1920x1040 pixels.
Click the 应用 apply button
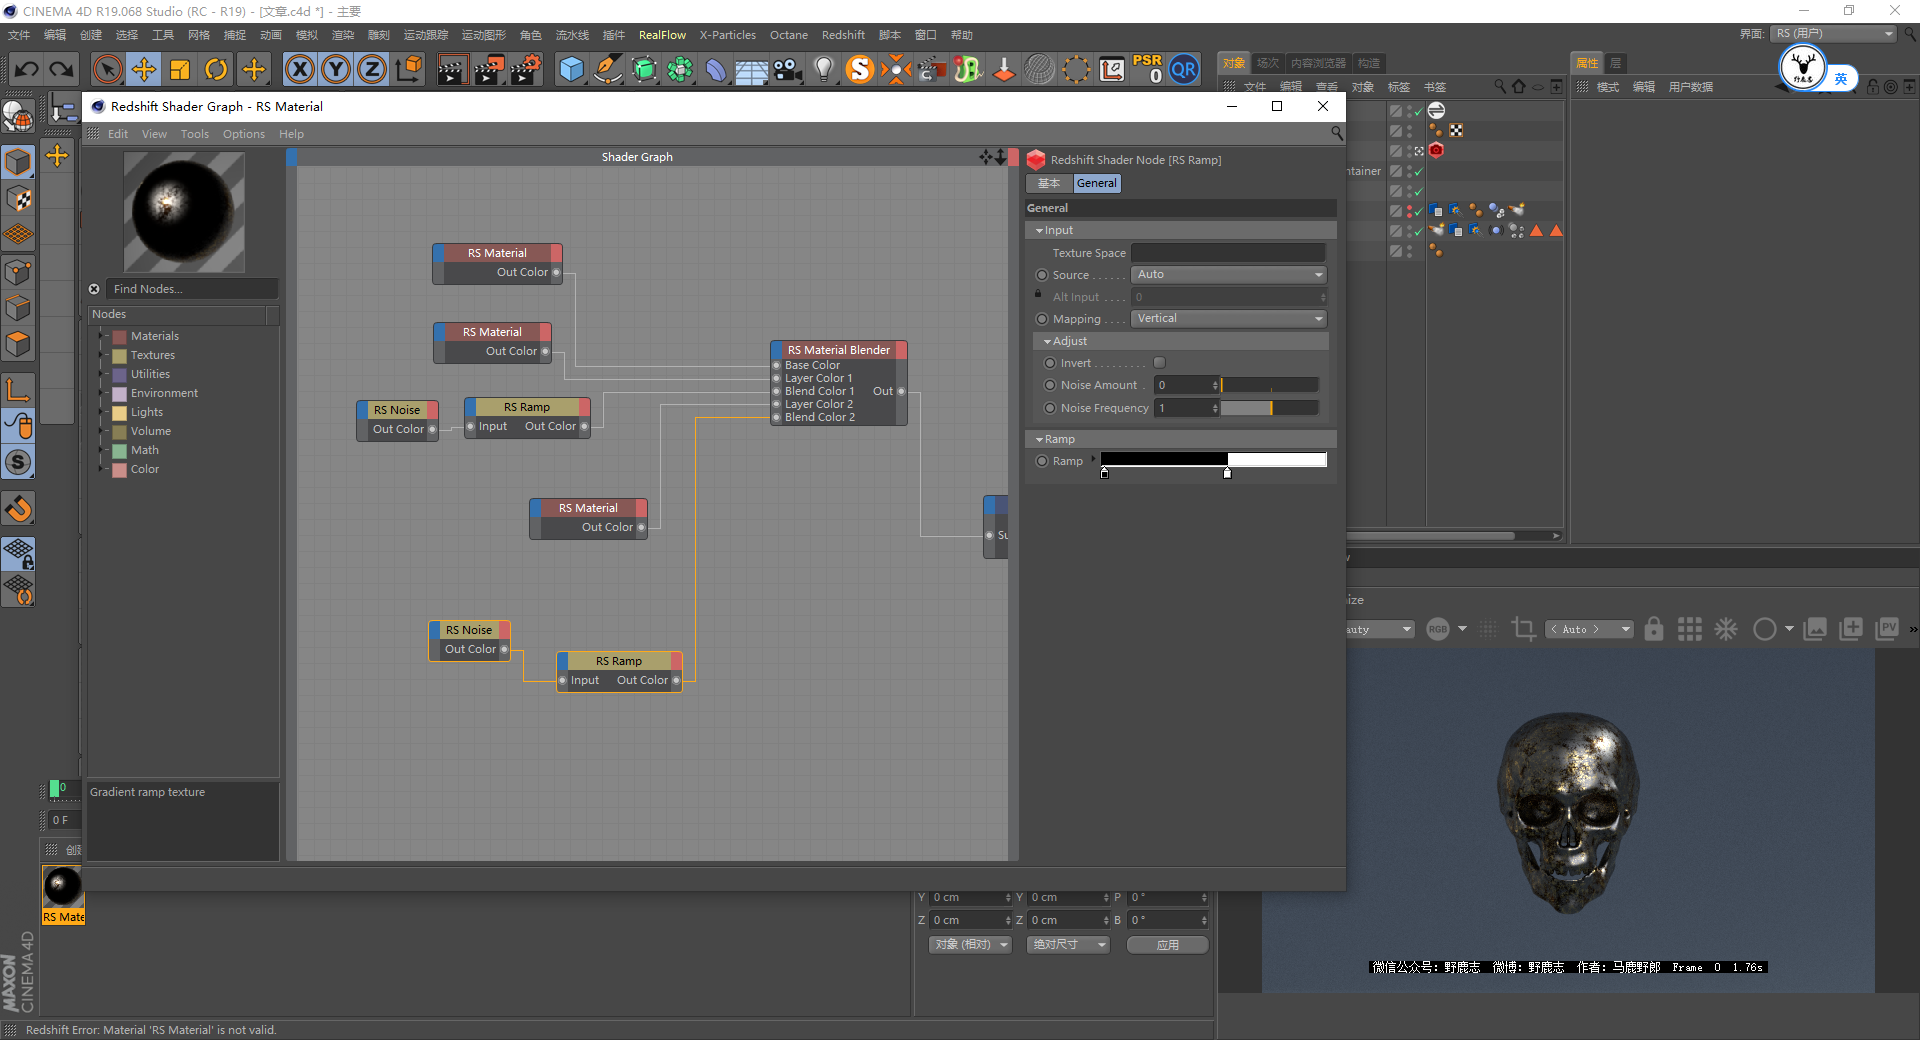point(1167,945)
